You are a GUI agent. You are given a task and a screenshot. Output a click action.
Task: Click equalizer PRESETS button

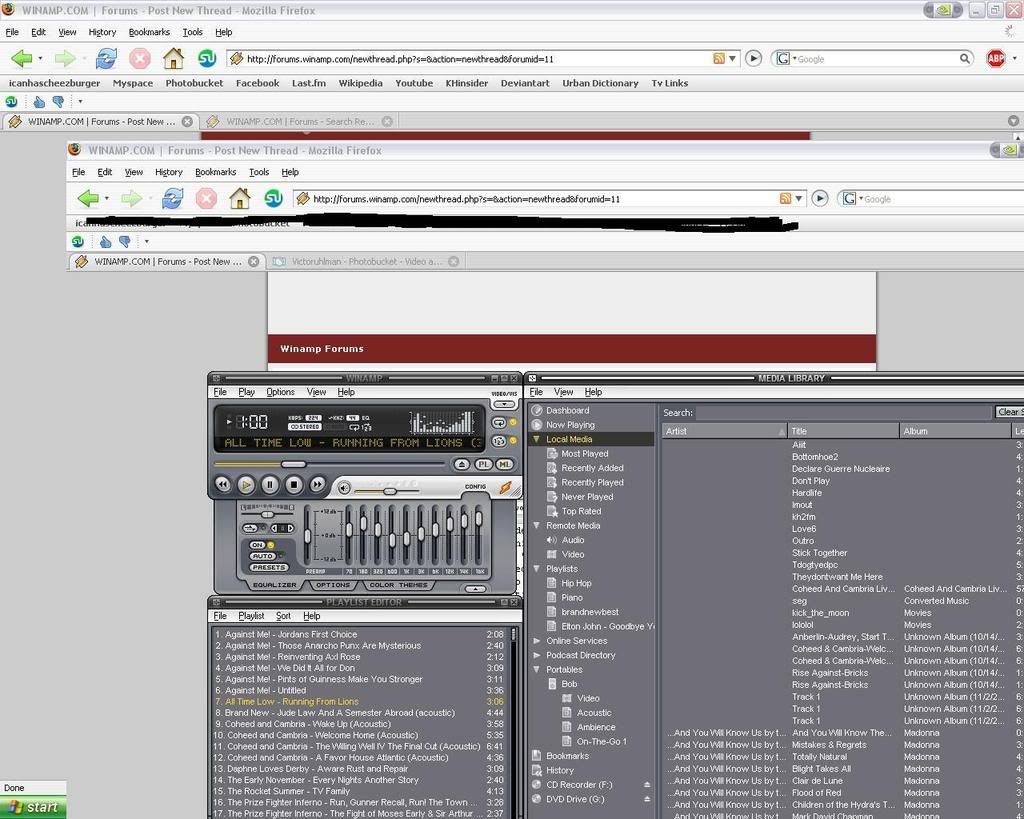pyautogui.click(x=268, y=568)
